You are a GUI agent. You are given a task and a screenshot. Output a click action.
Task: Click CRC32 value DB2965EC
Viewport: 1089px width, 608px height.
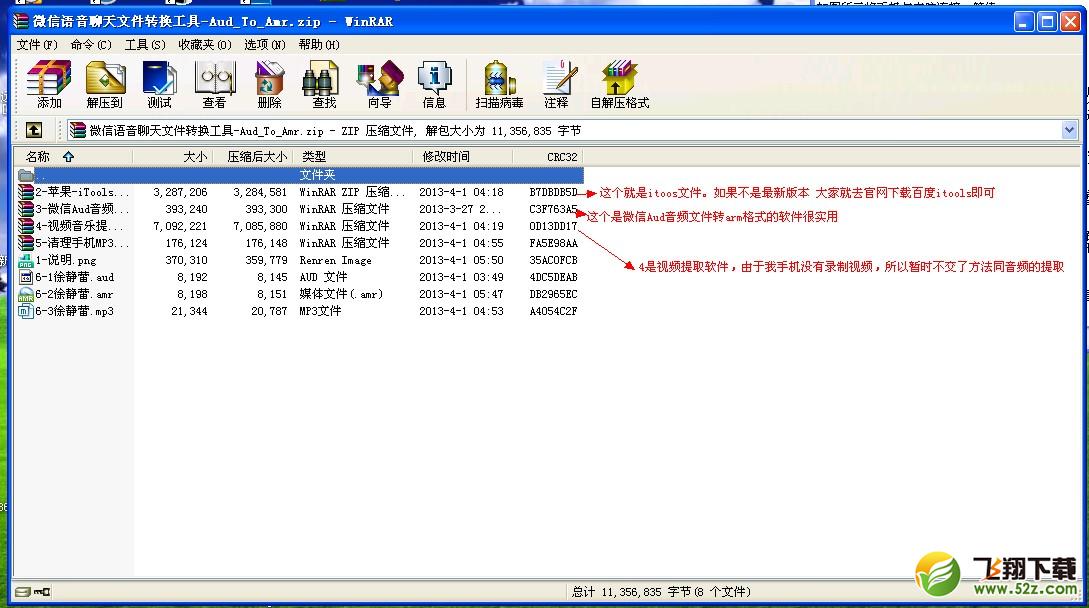tap(553, 294)
